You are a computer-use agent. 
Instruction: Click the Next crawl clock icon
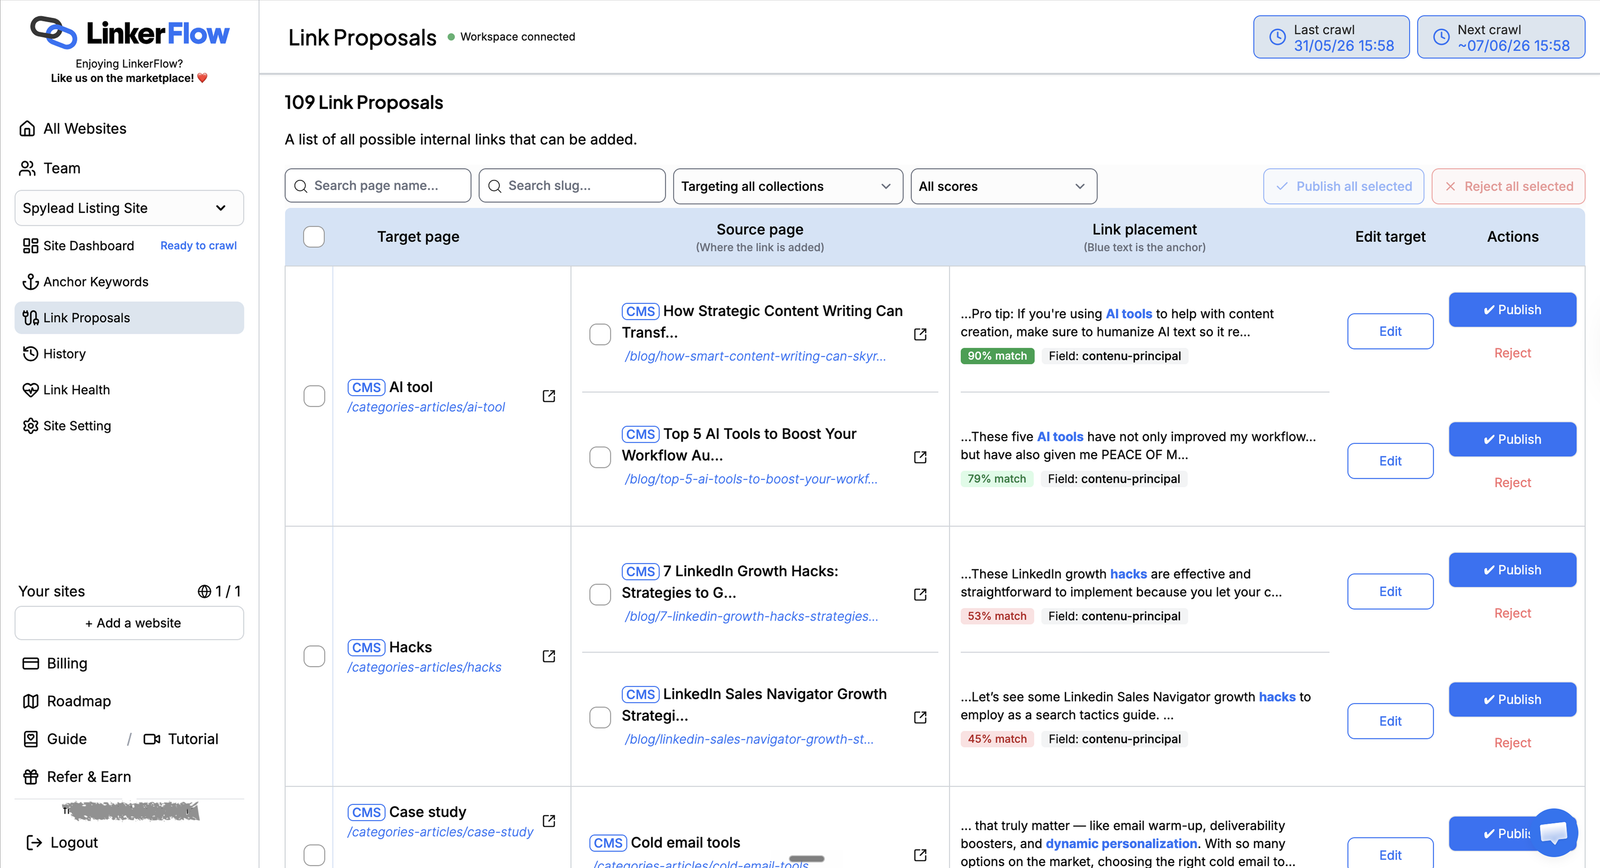click(1441, 37)
